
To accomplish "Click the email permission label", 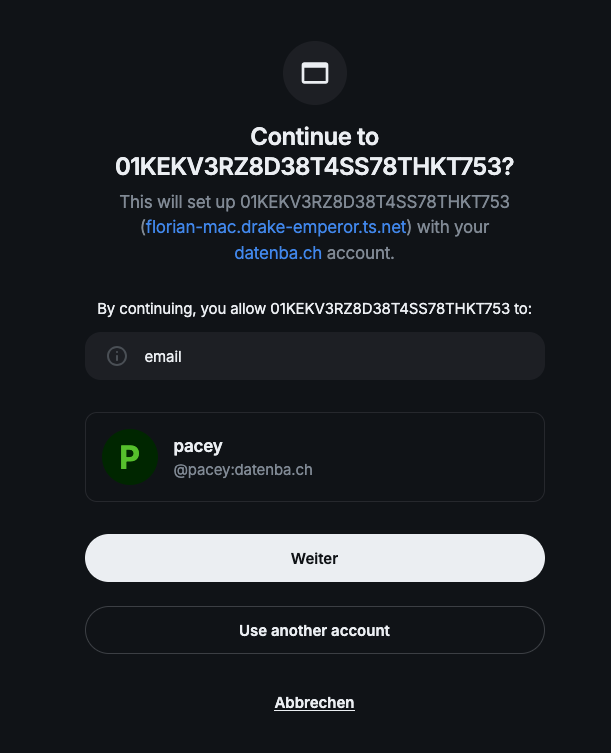I will (163, 356).
